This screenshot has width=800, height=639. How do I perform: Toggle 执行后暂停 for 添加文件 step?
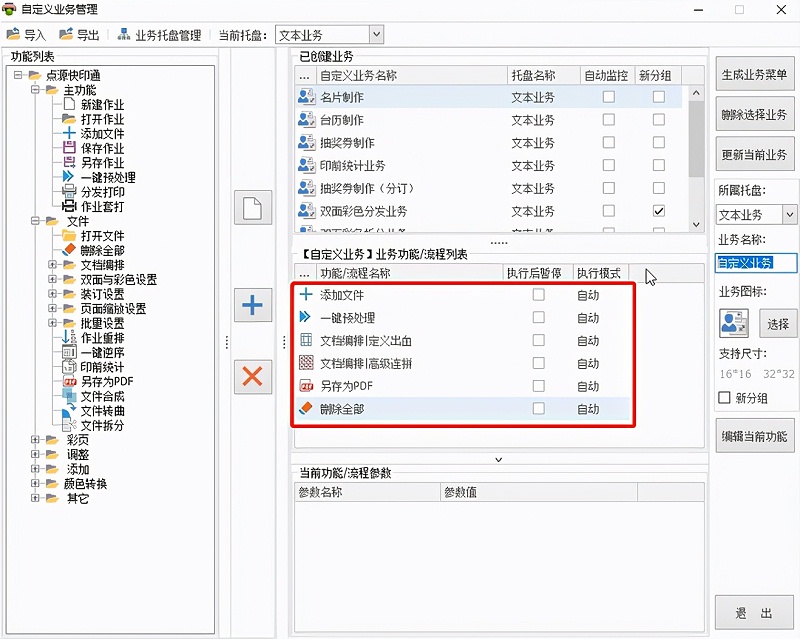click(x=538, y=294)
